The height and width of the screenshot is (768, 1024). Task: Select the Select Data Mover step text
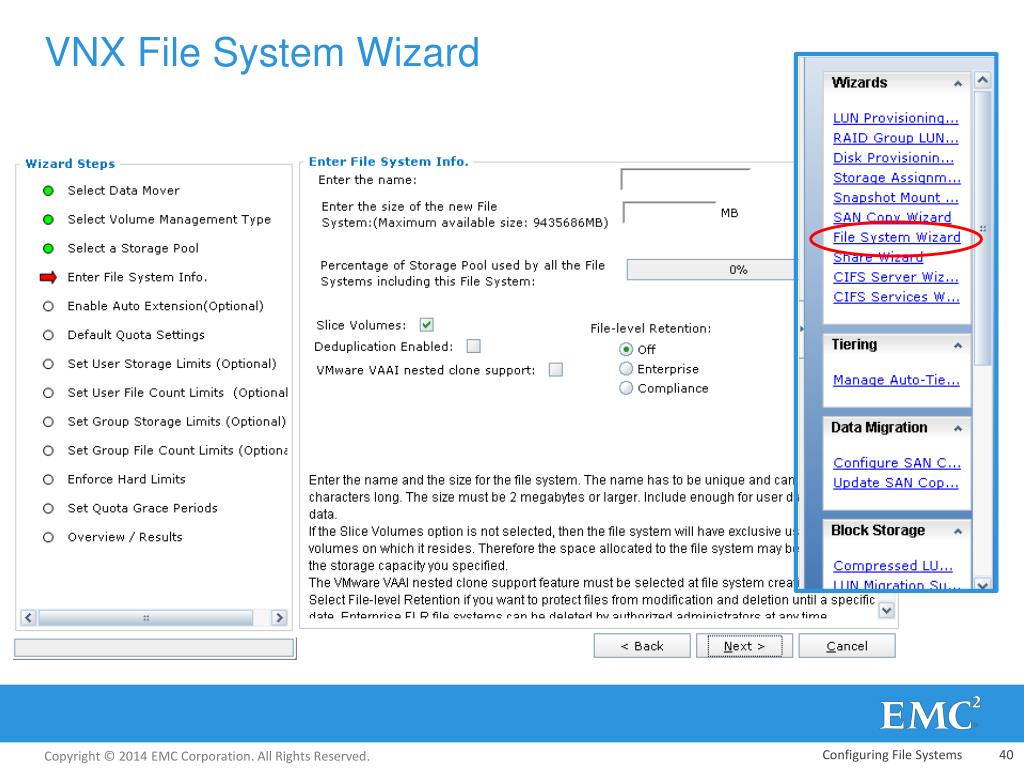(123, 191)
